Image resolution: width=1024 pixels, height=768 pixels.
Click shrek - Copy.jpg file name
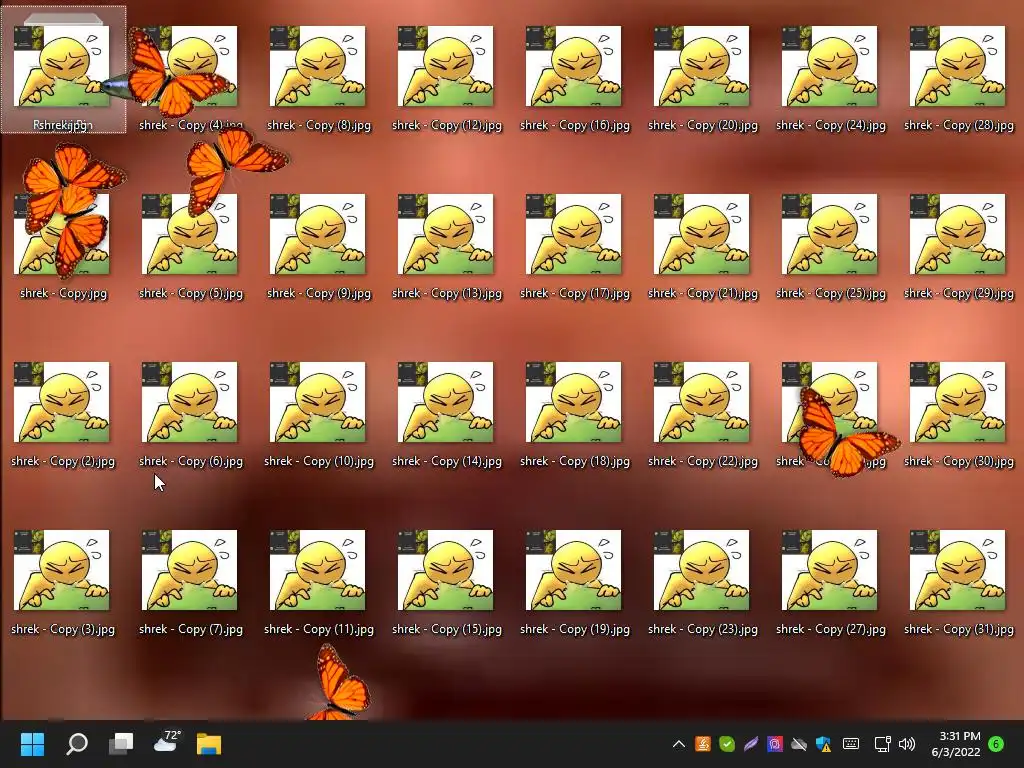click(63, 293)
